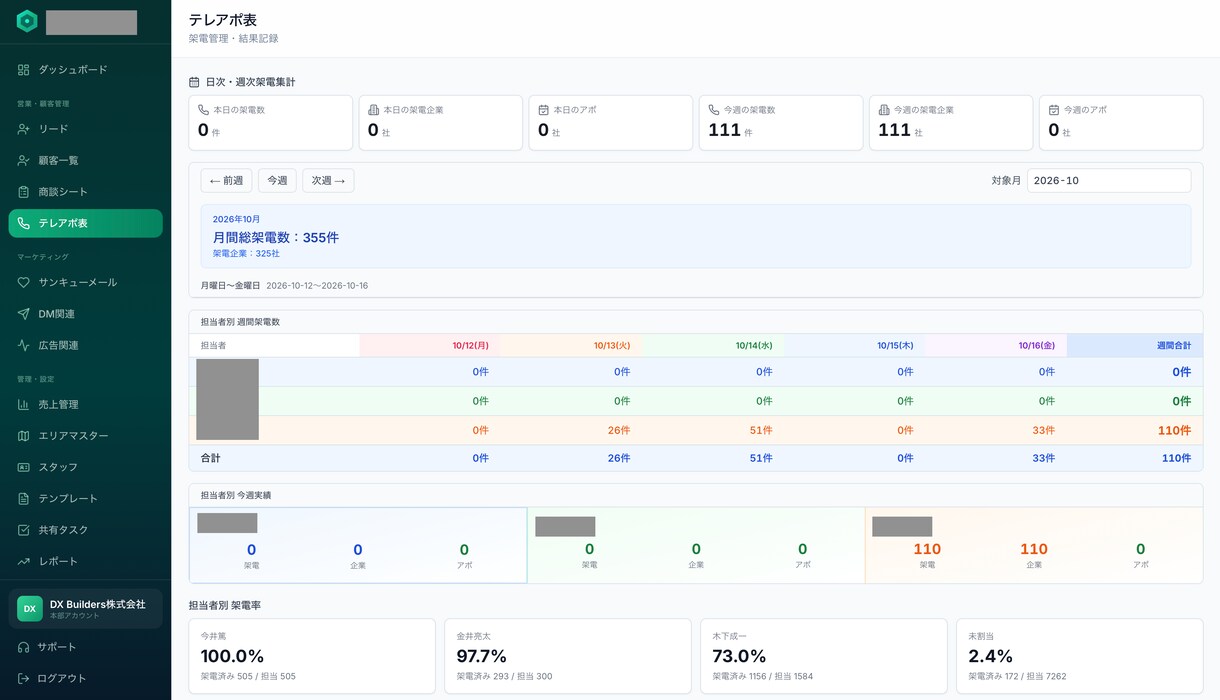Image resolution: width=1220 pixels, height=700 pixels.
Task: Open サンキューメール section
Action: click(85, 283)
